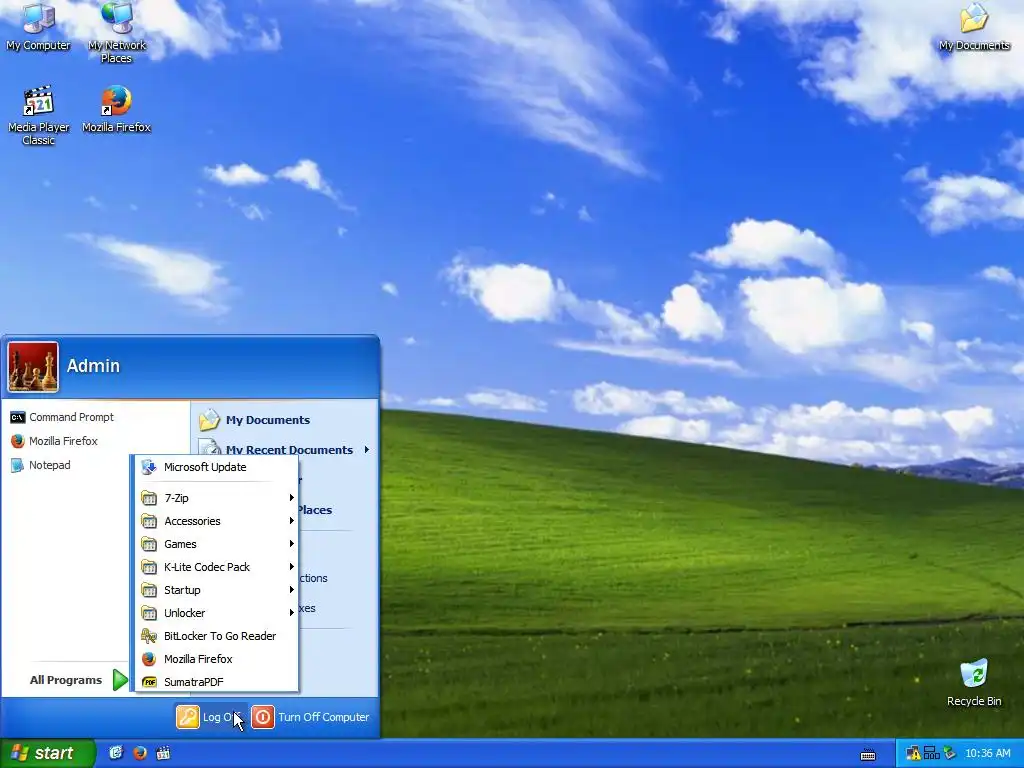Open Command Prompt from Start menu
Viewport: 1024px width, 768px height.
click(62, 417)
